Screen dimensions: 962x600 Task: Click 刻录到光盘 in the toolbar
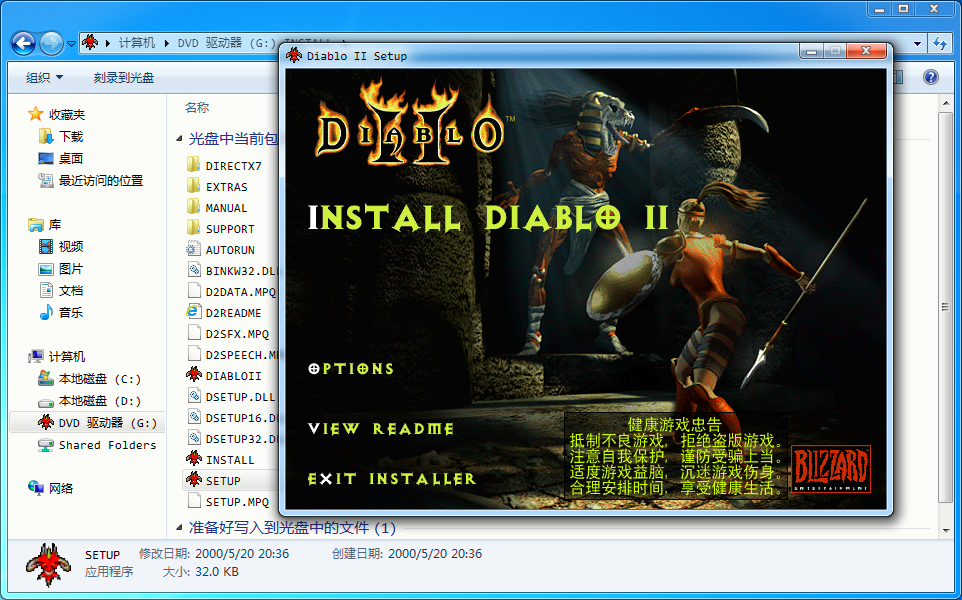pos(124,77)
